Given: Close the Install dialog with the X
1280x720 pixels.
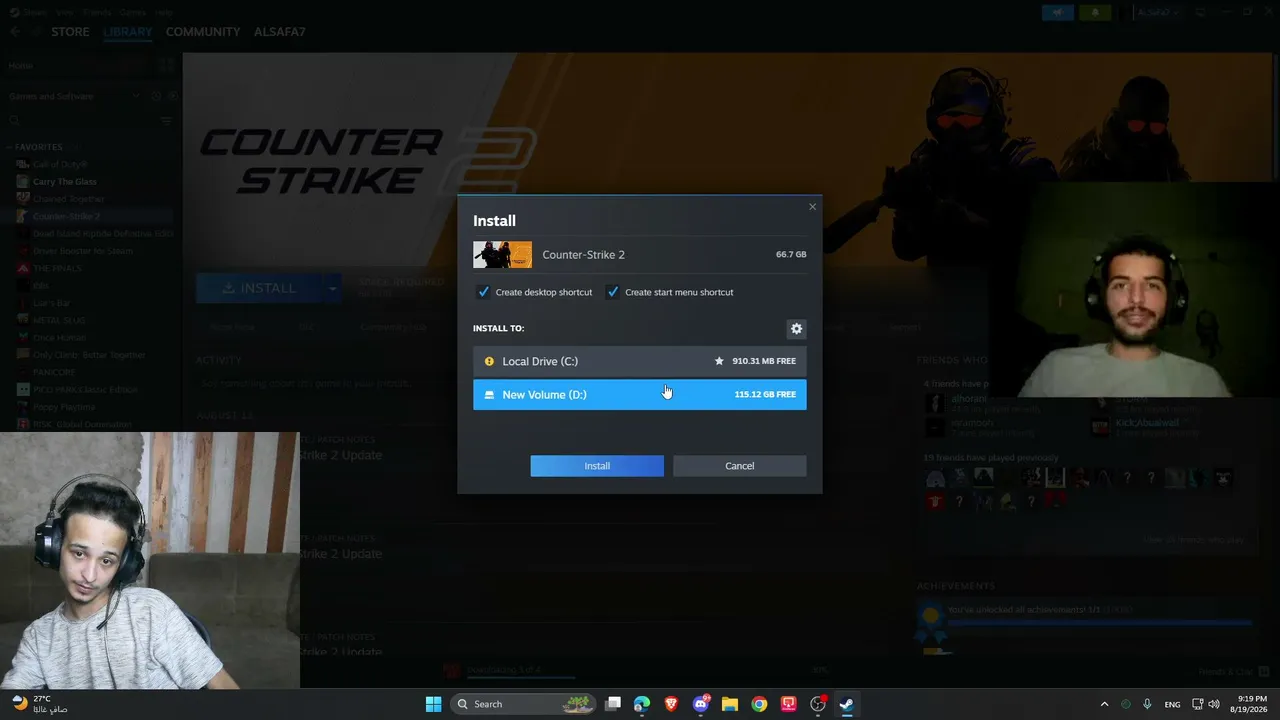Looking at the screenshot, I should point(812,207).
